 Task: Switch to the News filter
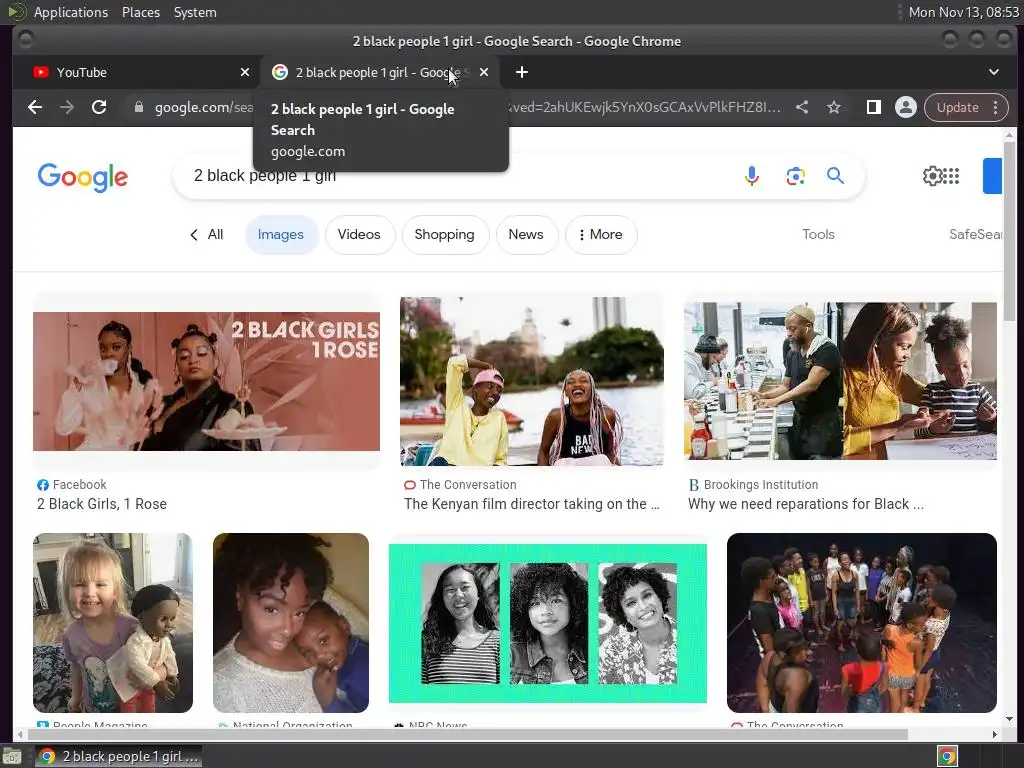526,234
